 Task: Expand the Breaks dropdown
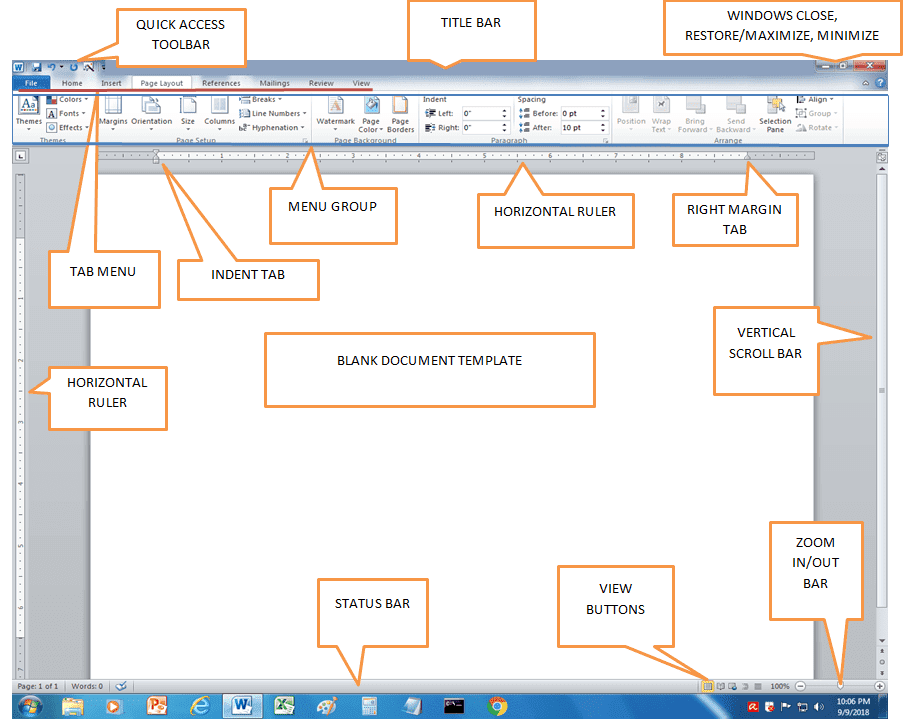pos(261,100)
